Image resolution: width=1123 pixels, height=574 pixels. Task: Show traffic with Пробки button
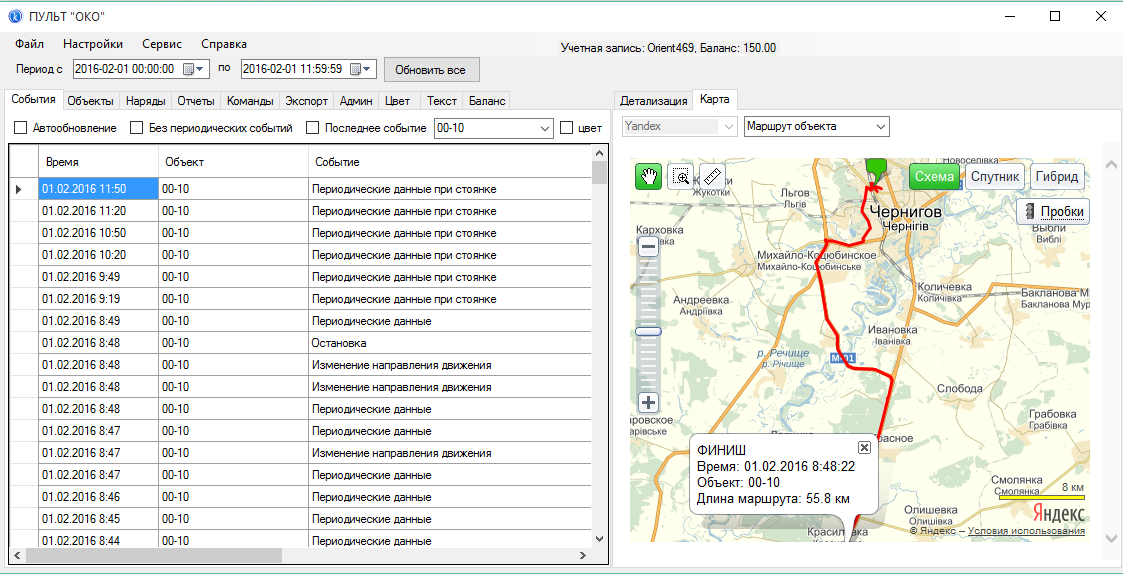pyautogui.click(x=1053, y=212)
